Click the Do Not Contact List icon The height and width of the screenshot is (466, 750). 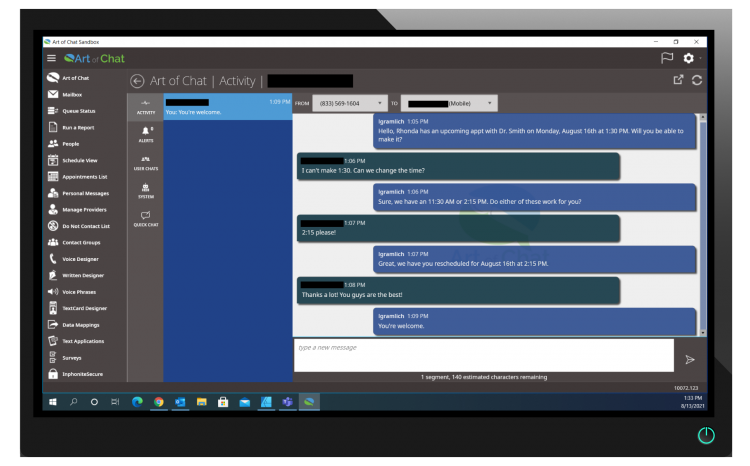click(53, 226)
